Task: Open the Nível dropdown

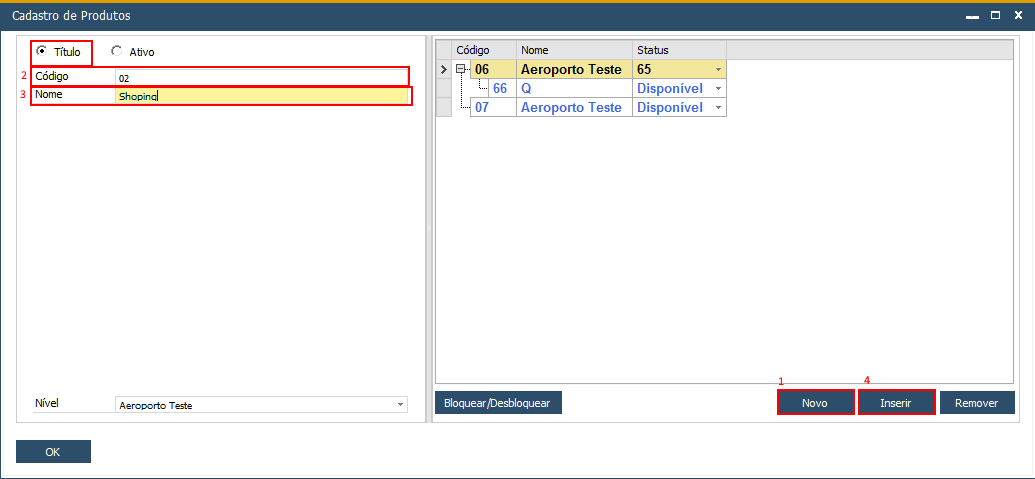Action: (400, 405)
